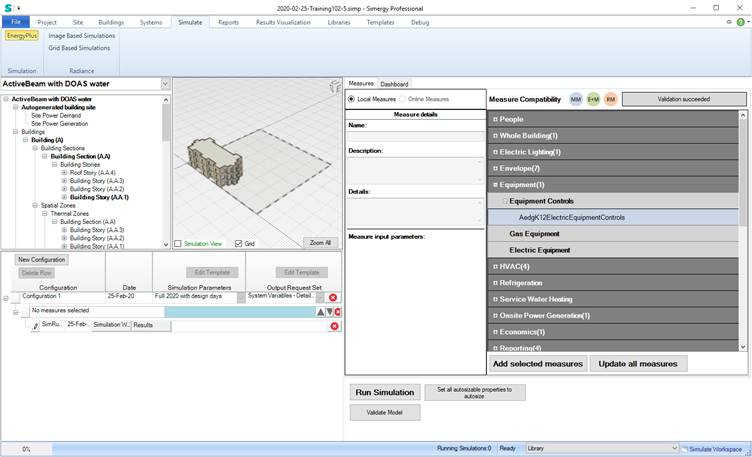Expand the Roof Story (A.A.4) tree node
Viewport: 752px width, 457px height.
pos(64,173)
